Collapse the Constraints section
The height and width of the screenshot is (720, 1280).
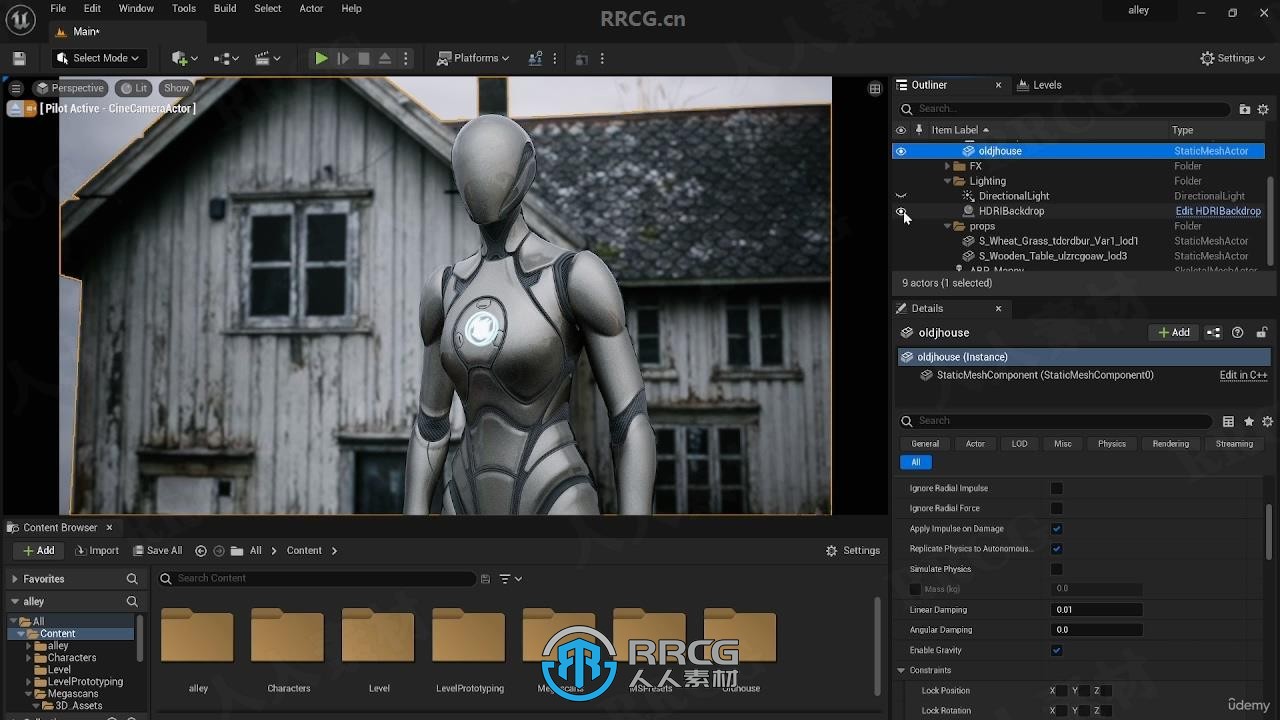tap(901, 671)
